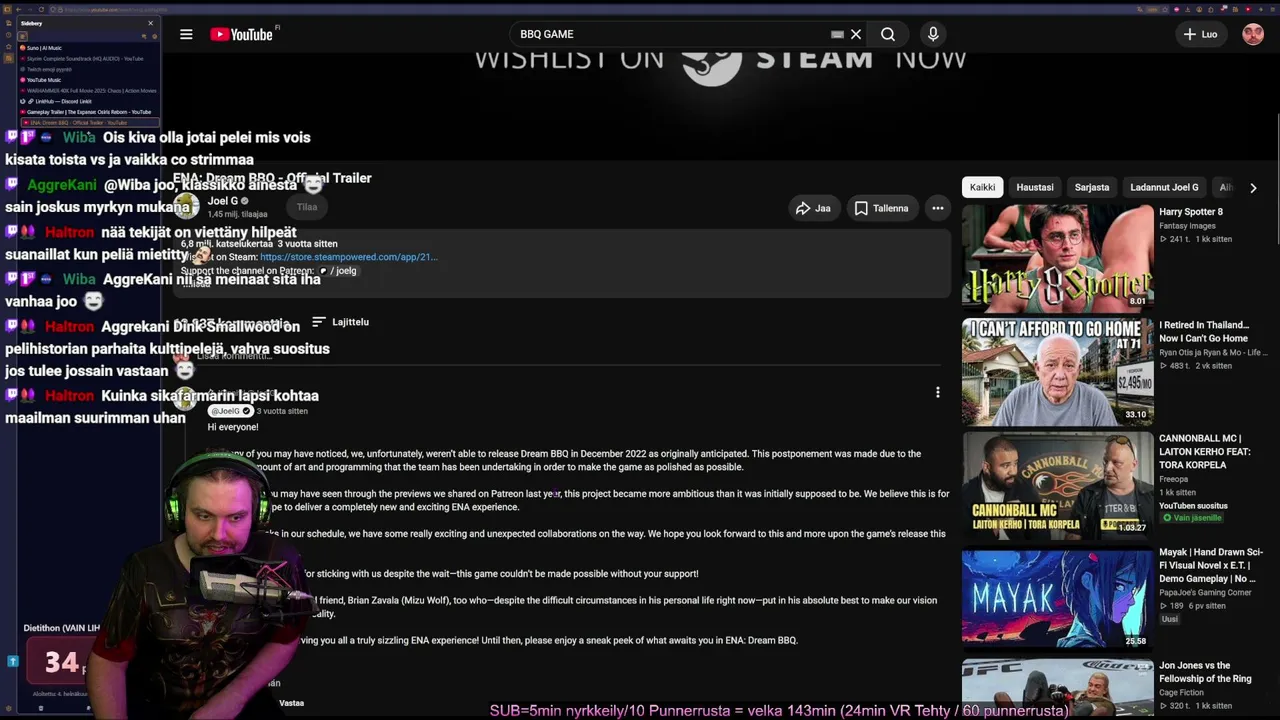
Task: Switch to the WARHAMMER 40K Full Movie tab
Action: pos(87,91)
